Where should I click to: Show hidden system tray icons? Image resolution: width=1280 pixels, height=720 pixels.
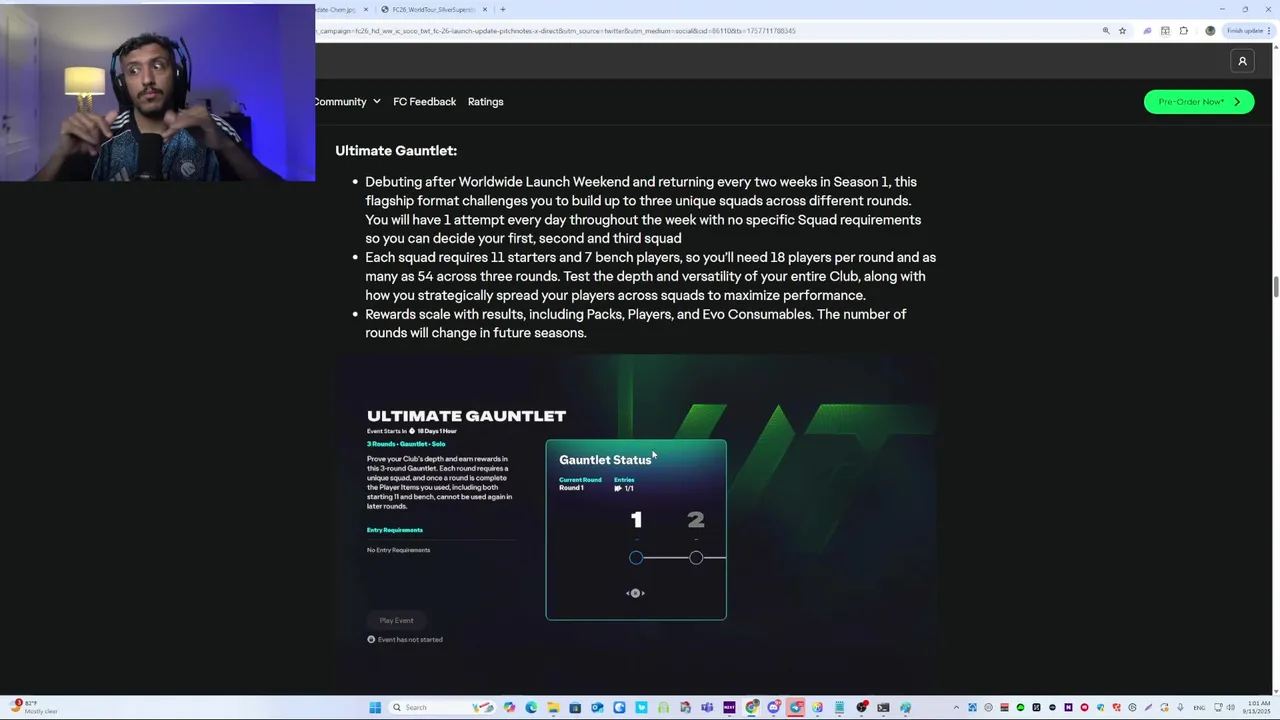click(x=956, y=707)
